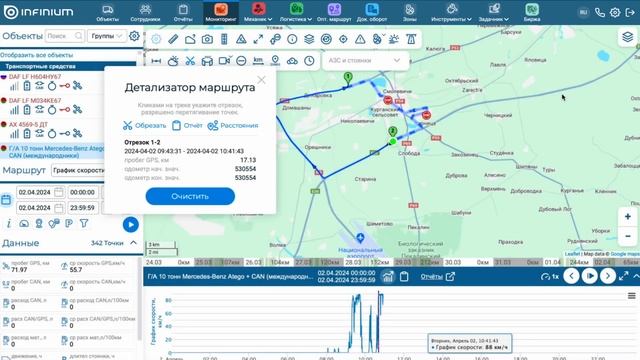Expand the Механик menu

[258, 12]
